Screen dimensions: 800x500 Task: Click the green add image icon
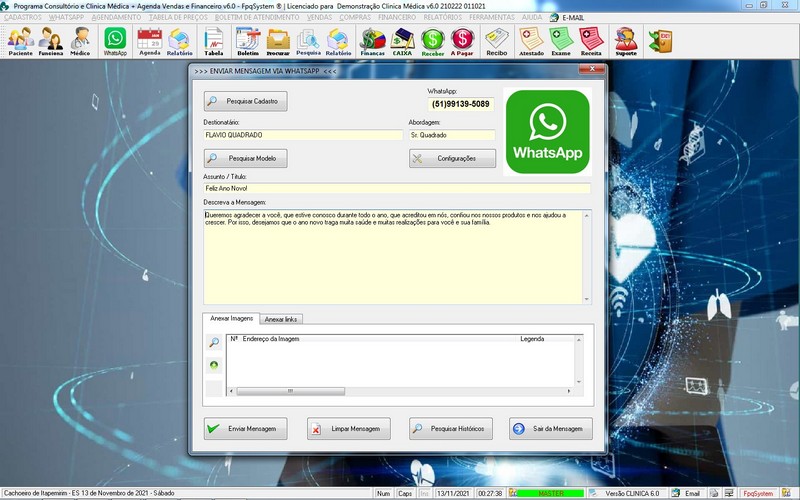214,365
